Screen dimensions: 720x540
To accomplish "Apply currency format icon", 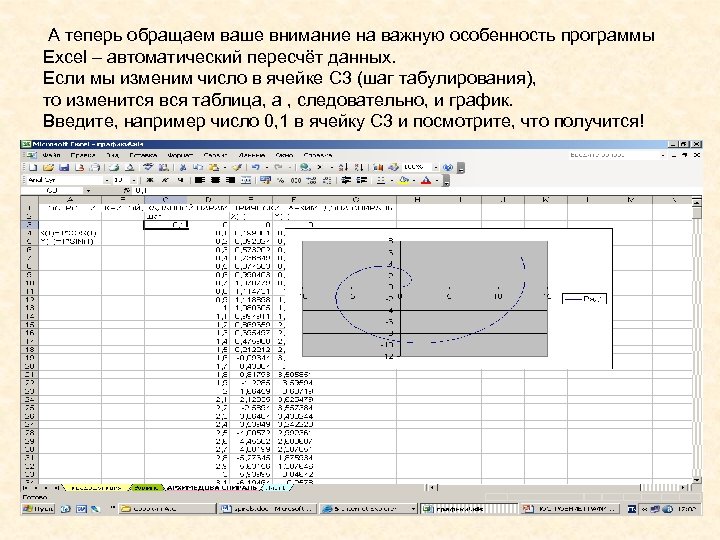I will click(265, 180).
